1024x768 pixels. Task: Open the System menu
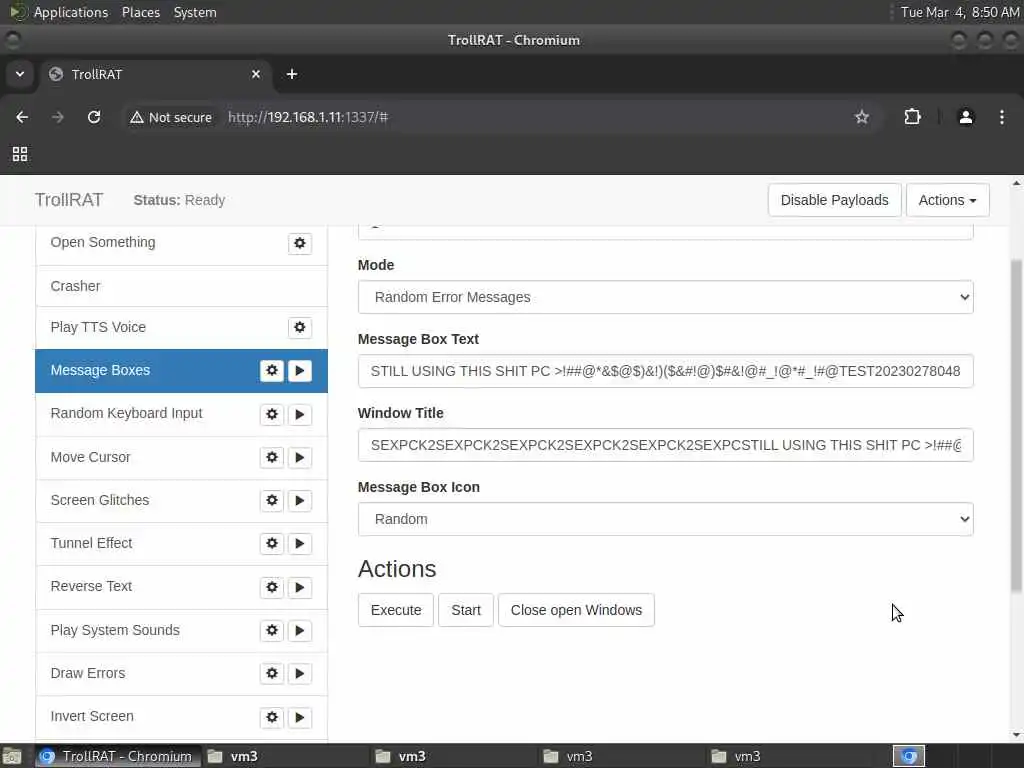[x=195, y=12]
